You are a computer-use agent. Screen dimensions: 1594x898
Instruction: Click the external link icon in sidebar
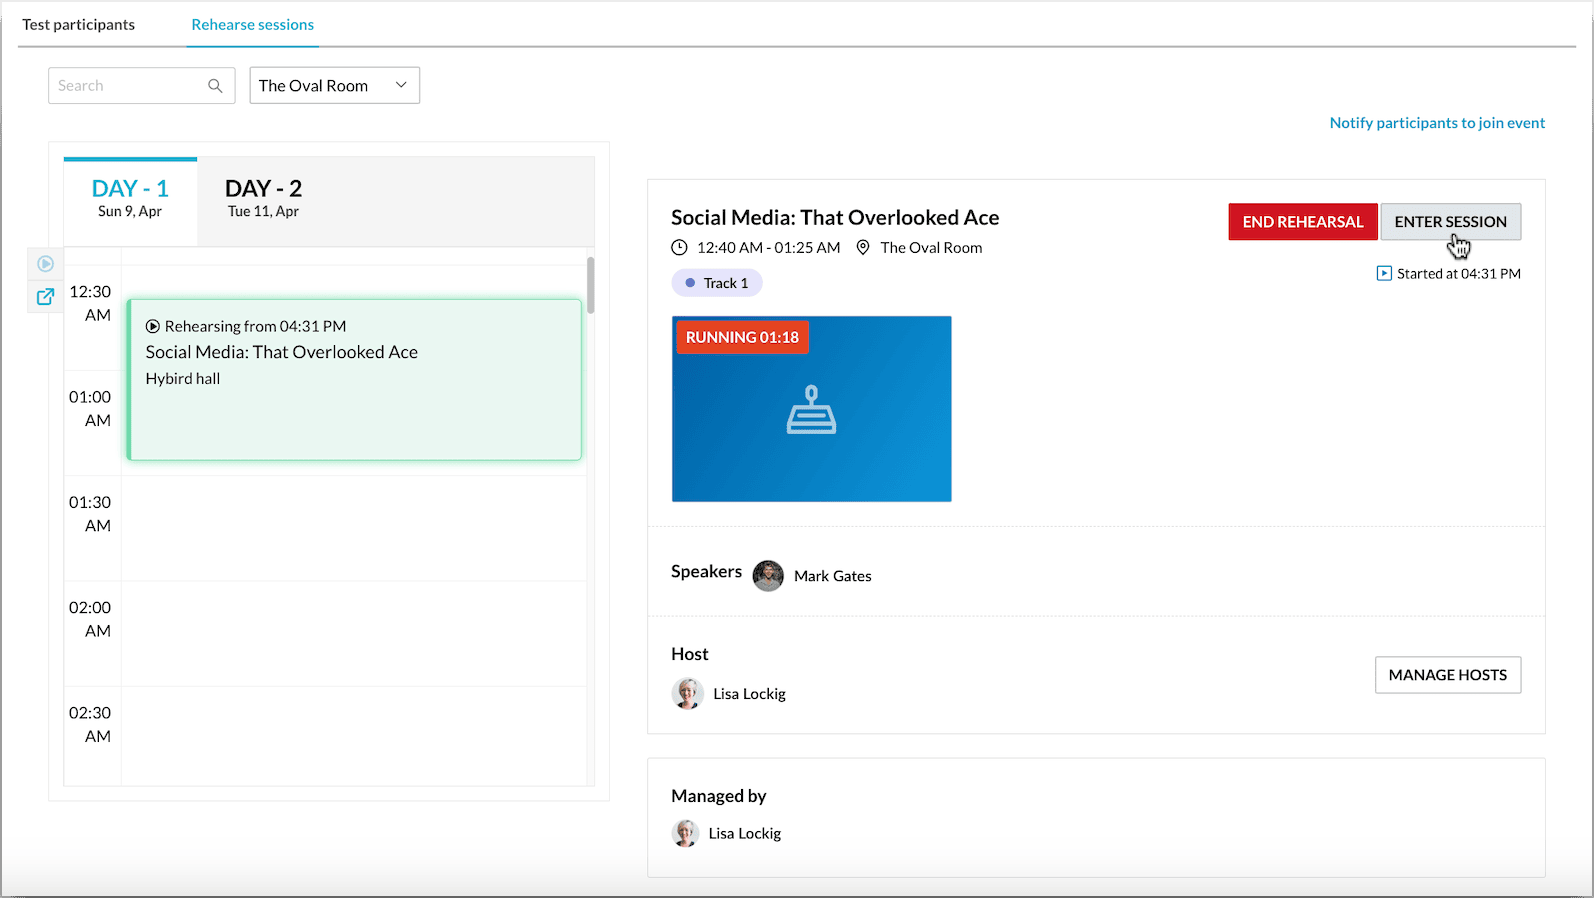[45, 296]
